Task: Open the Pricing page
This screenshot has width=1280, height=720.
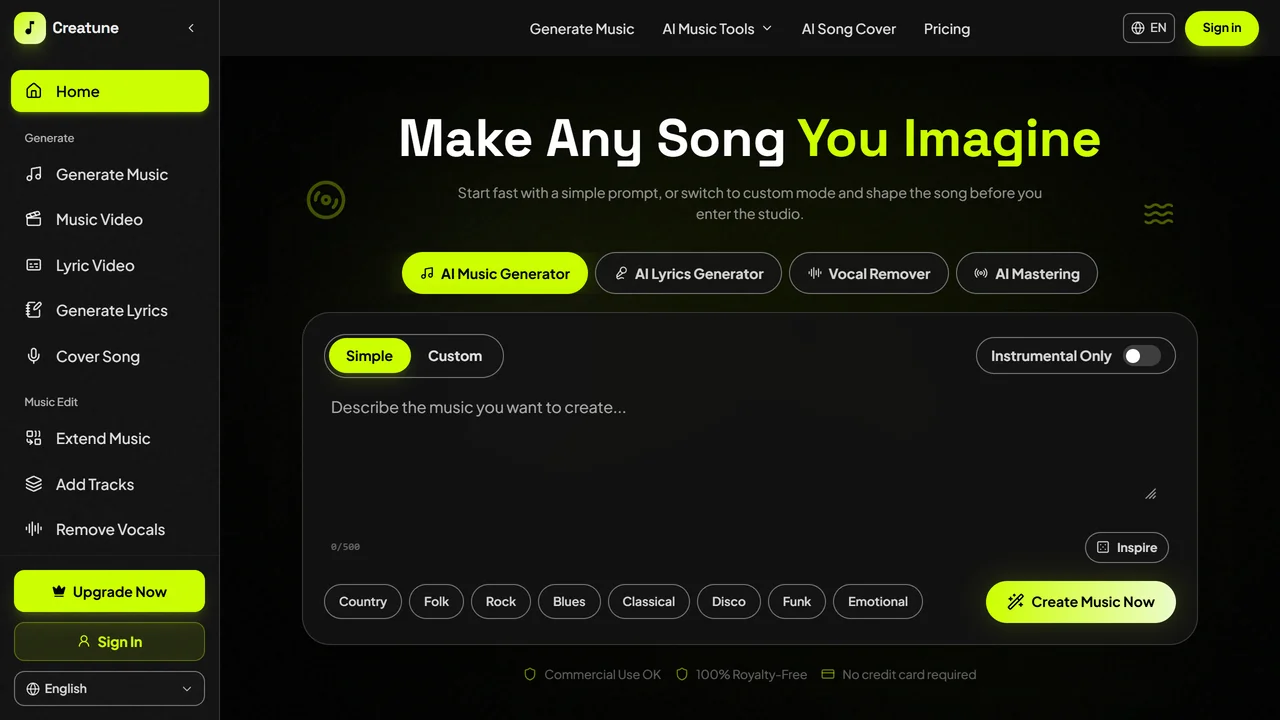Action: 947,29
